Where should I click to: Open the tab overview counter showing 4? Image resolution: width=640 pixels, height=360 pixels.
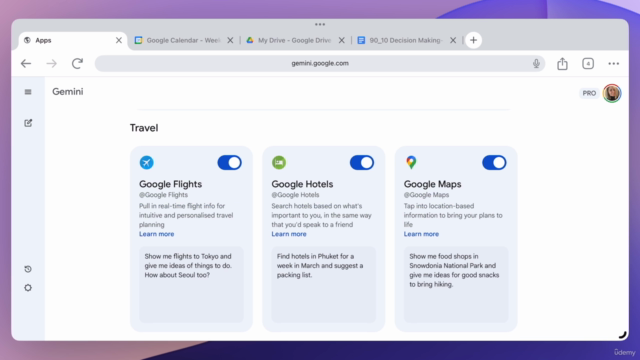(588, 63)
